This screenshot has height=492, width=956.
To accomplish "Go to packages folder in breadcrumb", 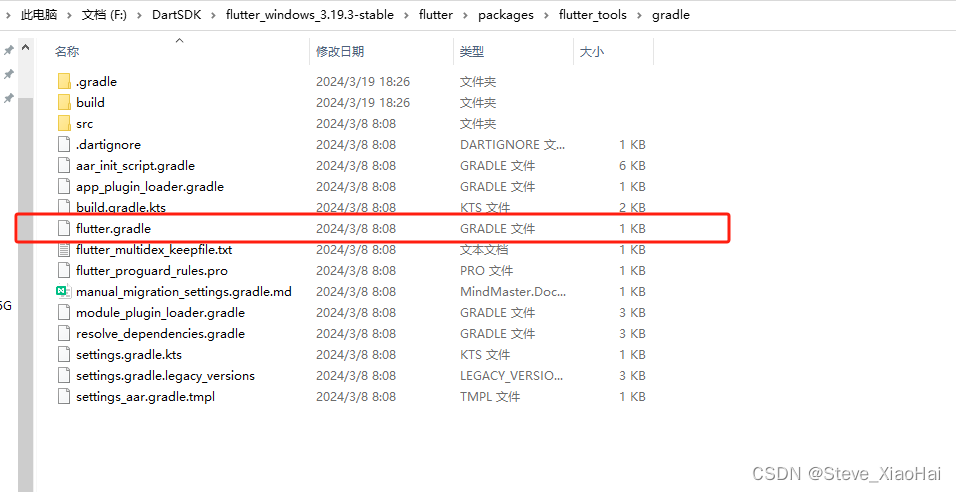I will click(506, 15).
